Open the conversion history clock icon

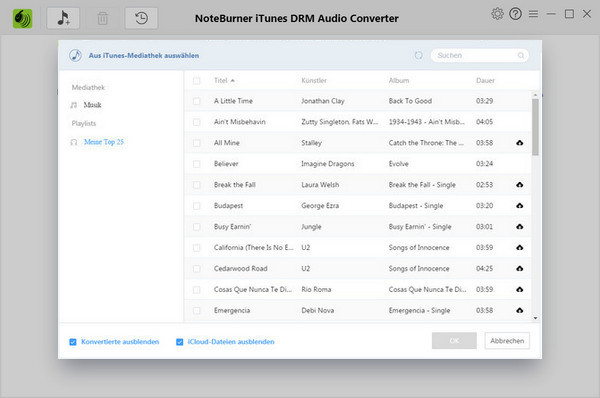pyautogui.click(x=141, y=18)
